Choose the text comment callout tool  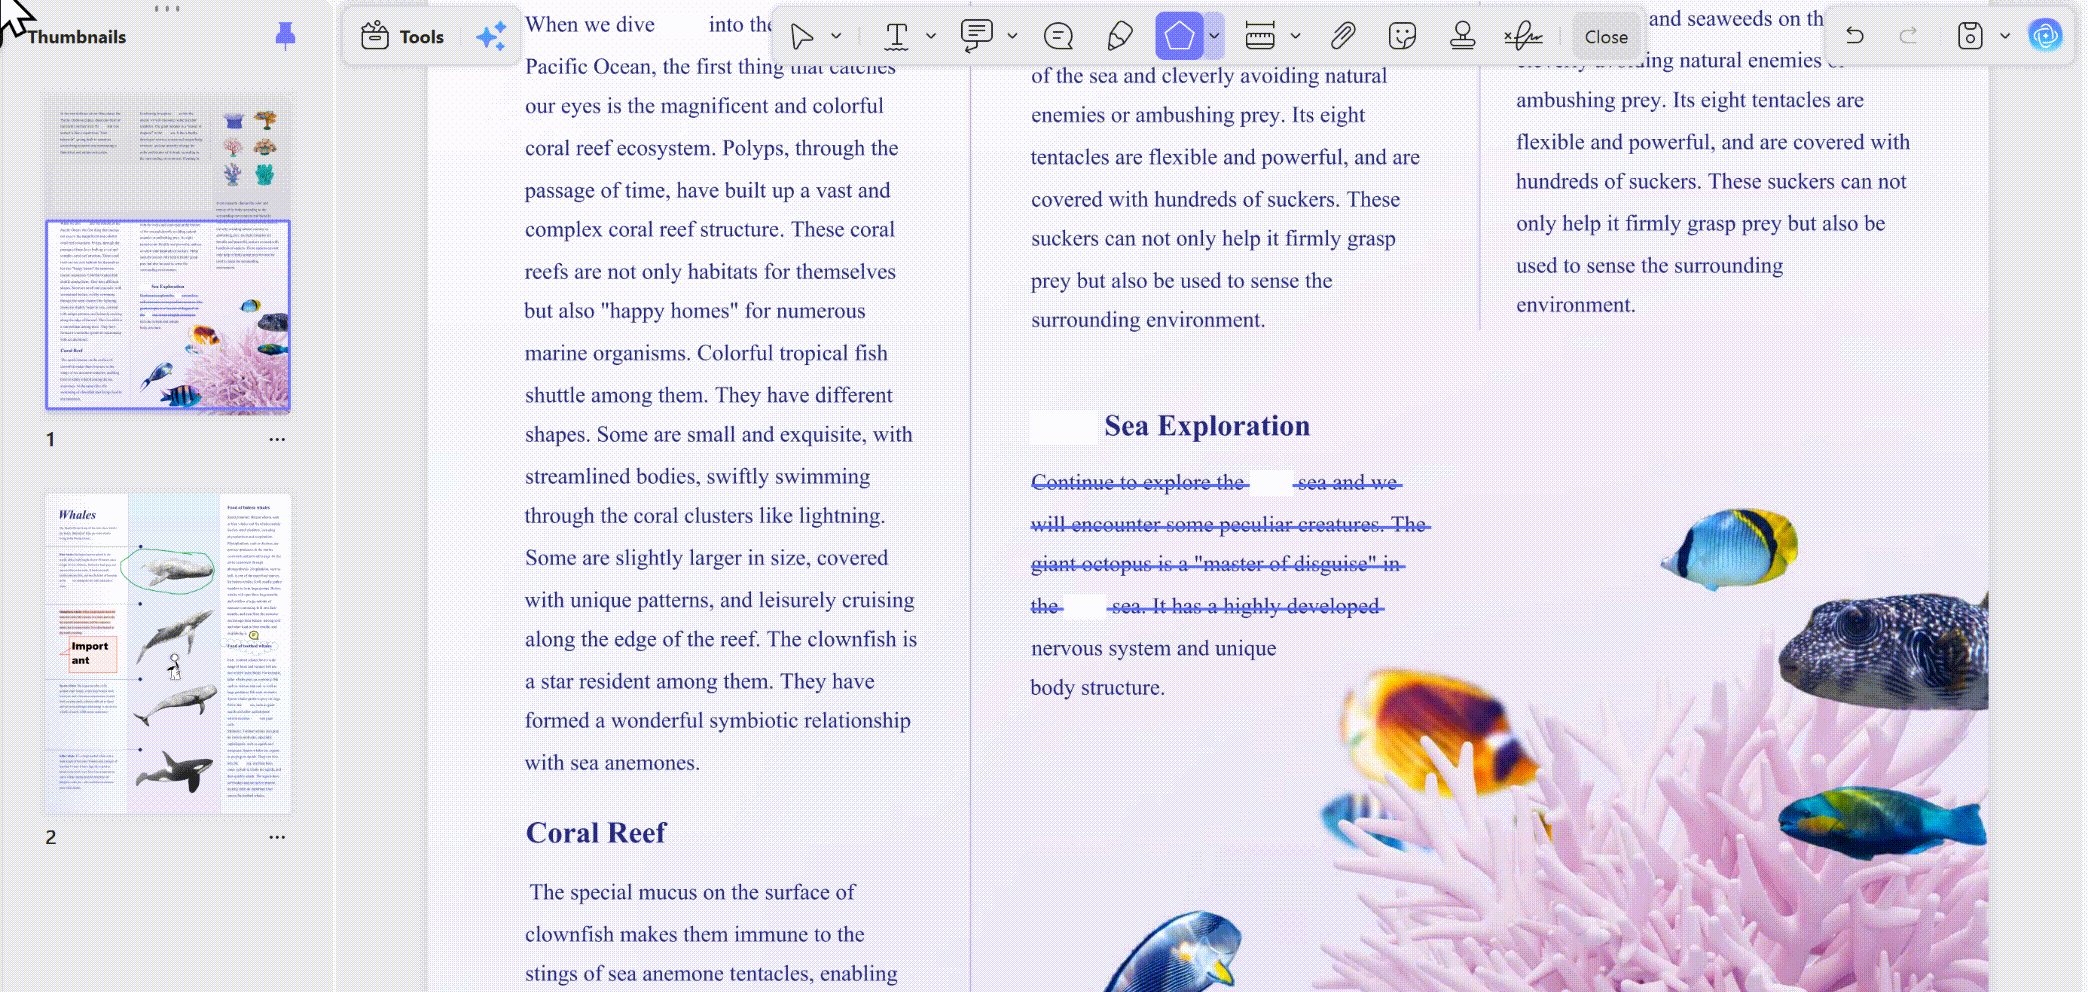coord(976,37)
